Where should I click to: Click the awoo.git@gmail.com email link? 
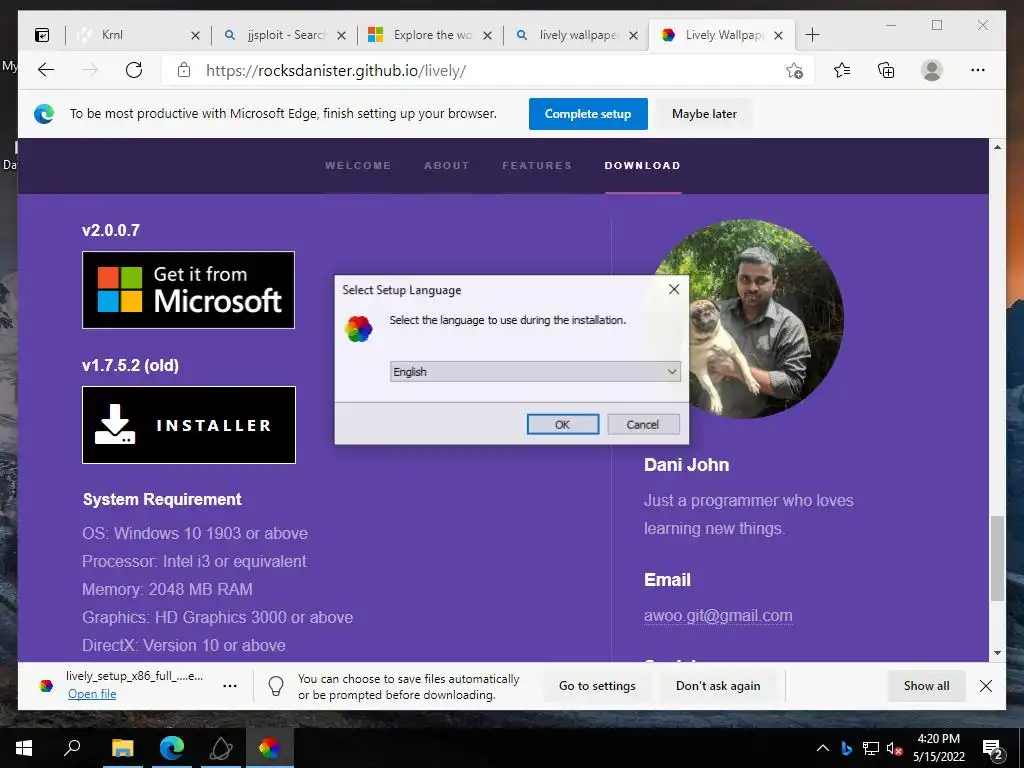718,615
